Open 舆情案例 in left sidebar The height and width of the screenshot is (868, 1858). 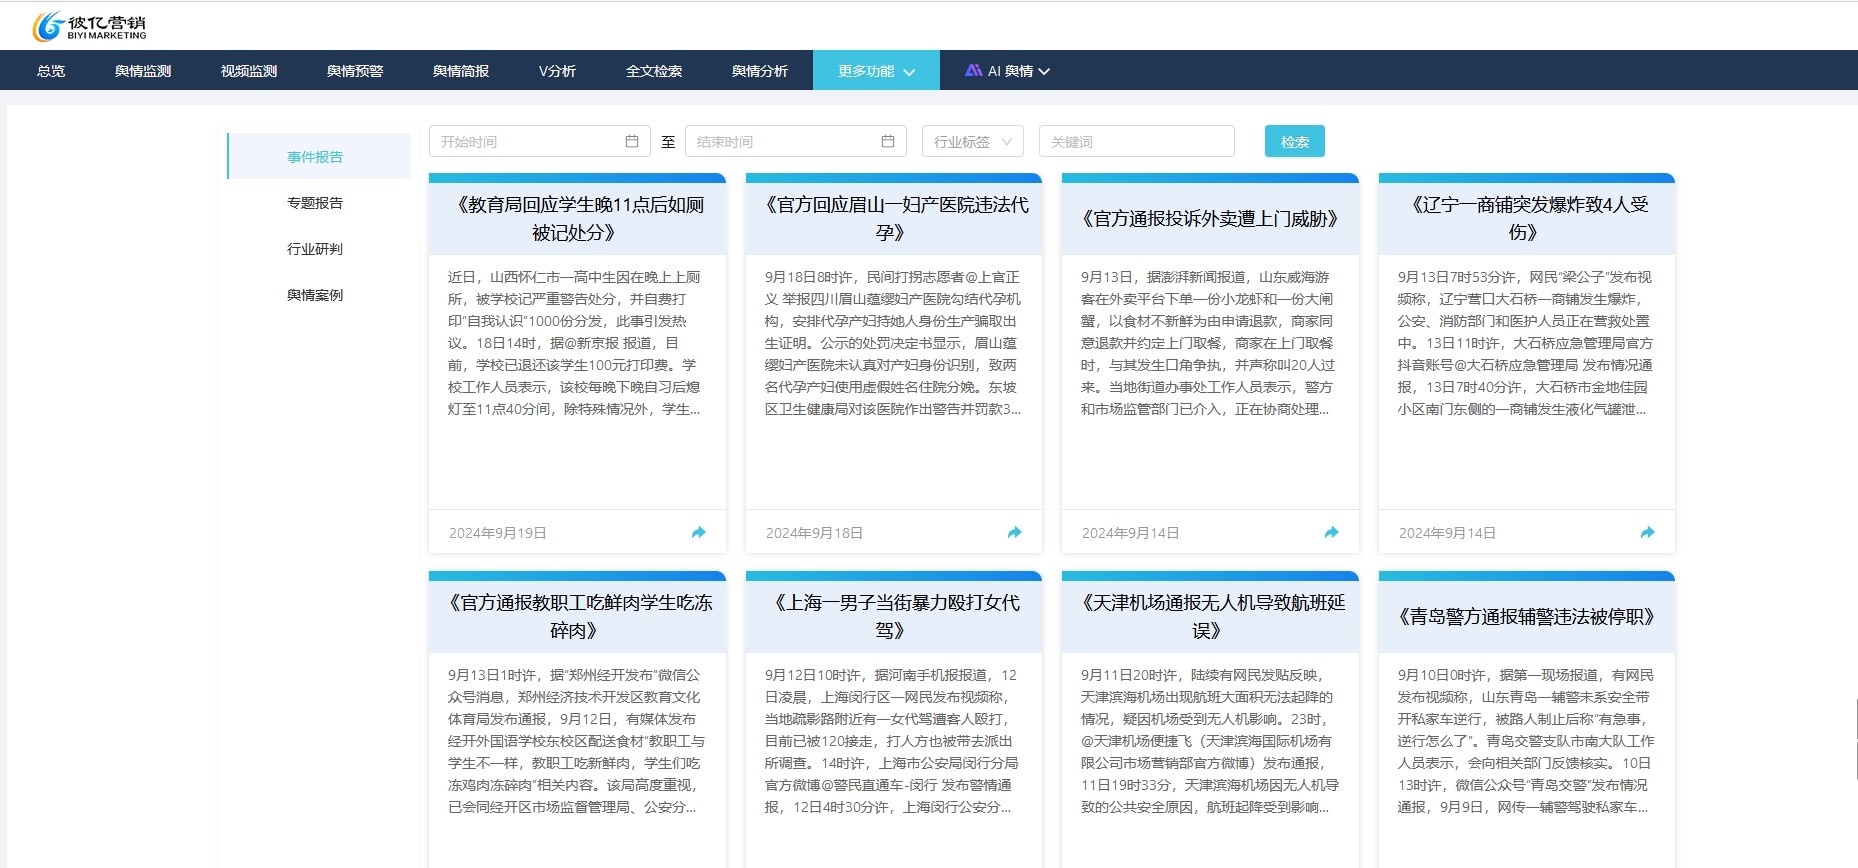pos(315,295)
